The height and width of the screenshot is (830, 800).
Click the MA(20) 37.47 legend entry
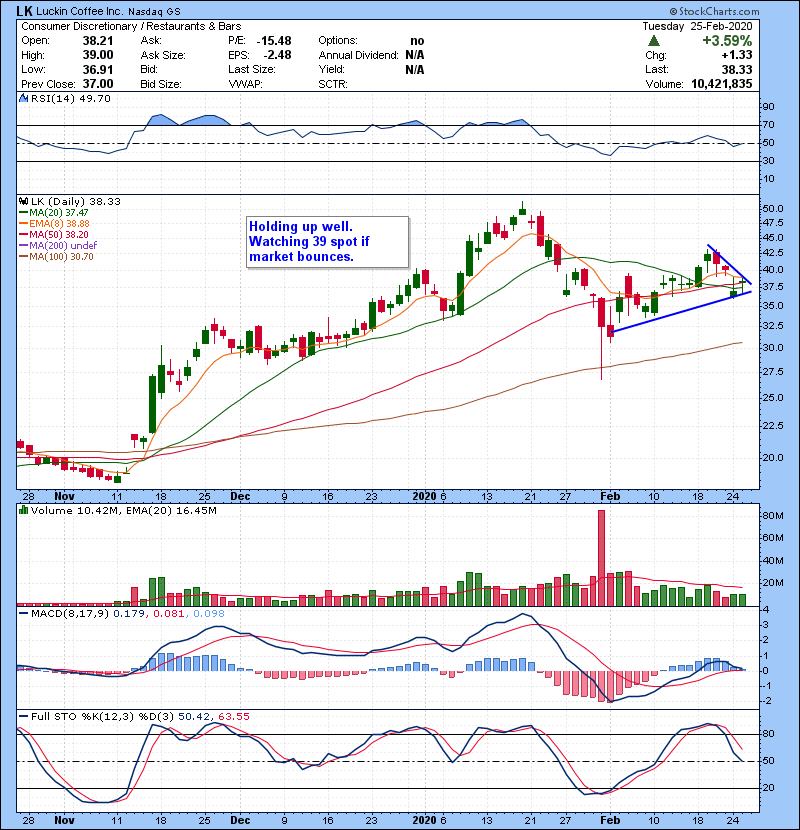point(54,213)
